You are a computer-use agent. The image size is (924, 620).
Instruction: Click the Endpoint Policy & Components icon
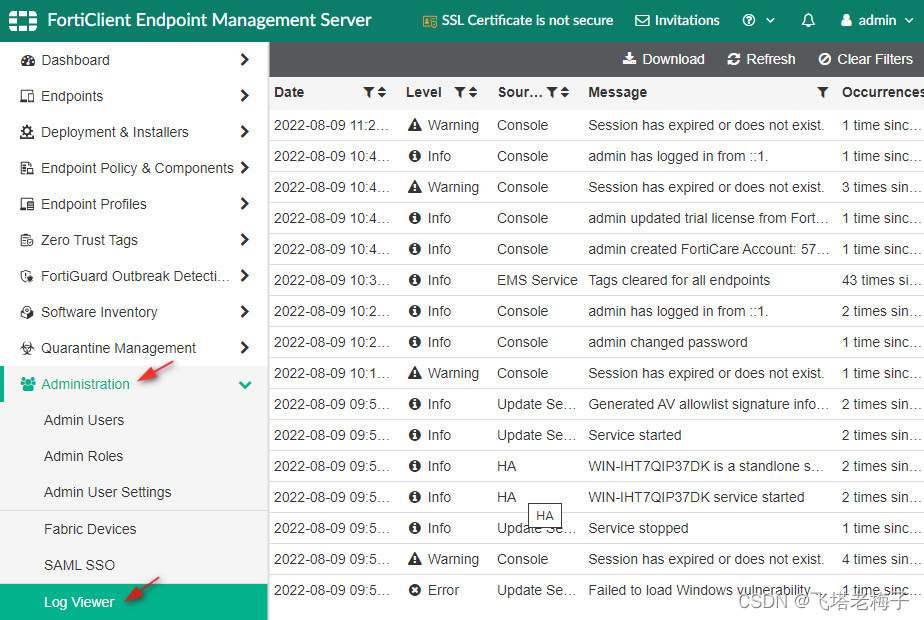[27, 168]
